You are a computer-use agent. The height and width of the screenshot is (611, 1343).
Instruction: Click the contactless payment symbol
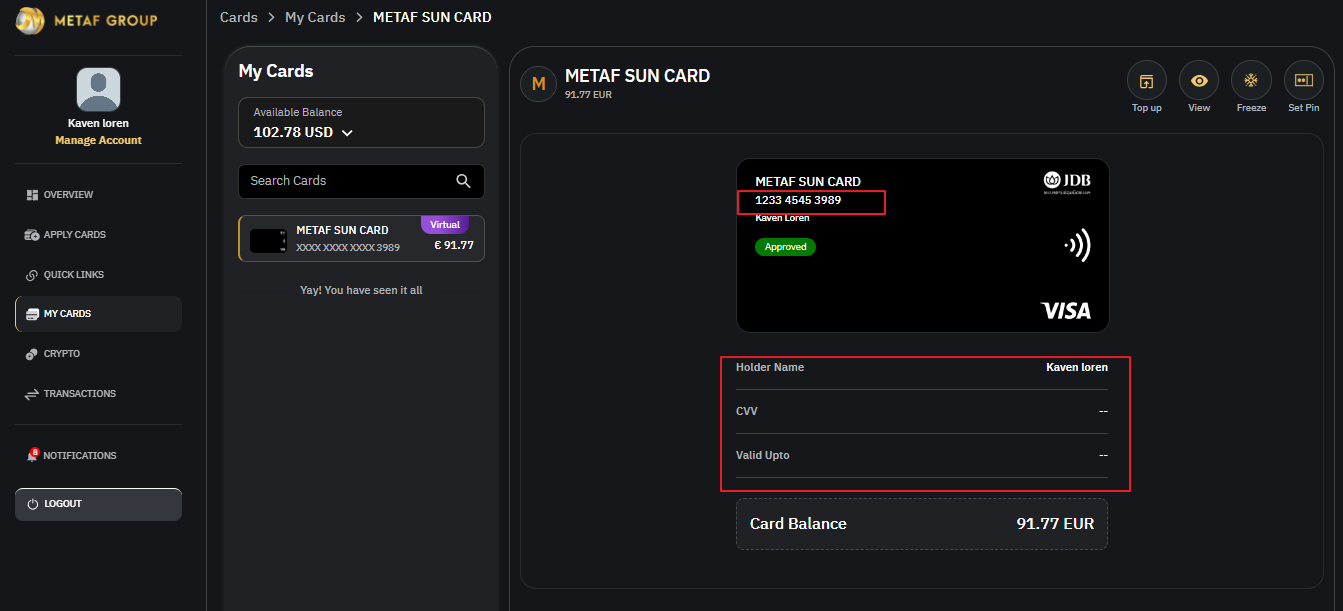[x=1076, y=245]
